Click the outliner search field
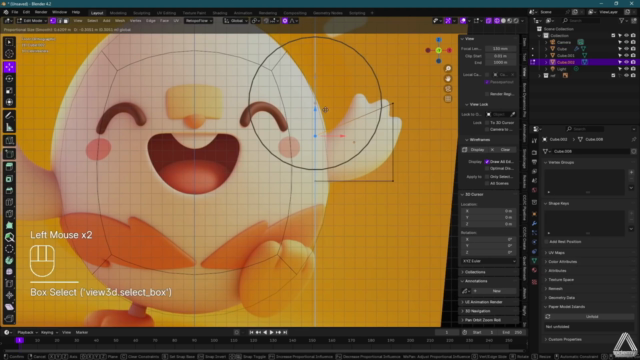Screen dimensions: 640x360 point(581,20)
